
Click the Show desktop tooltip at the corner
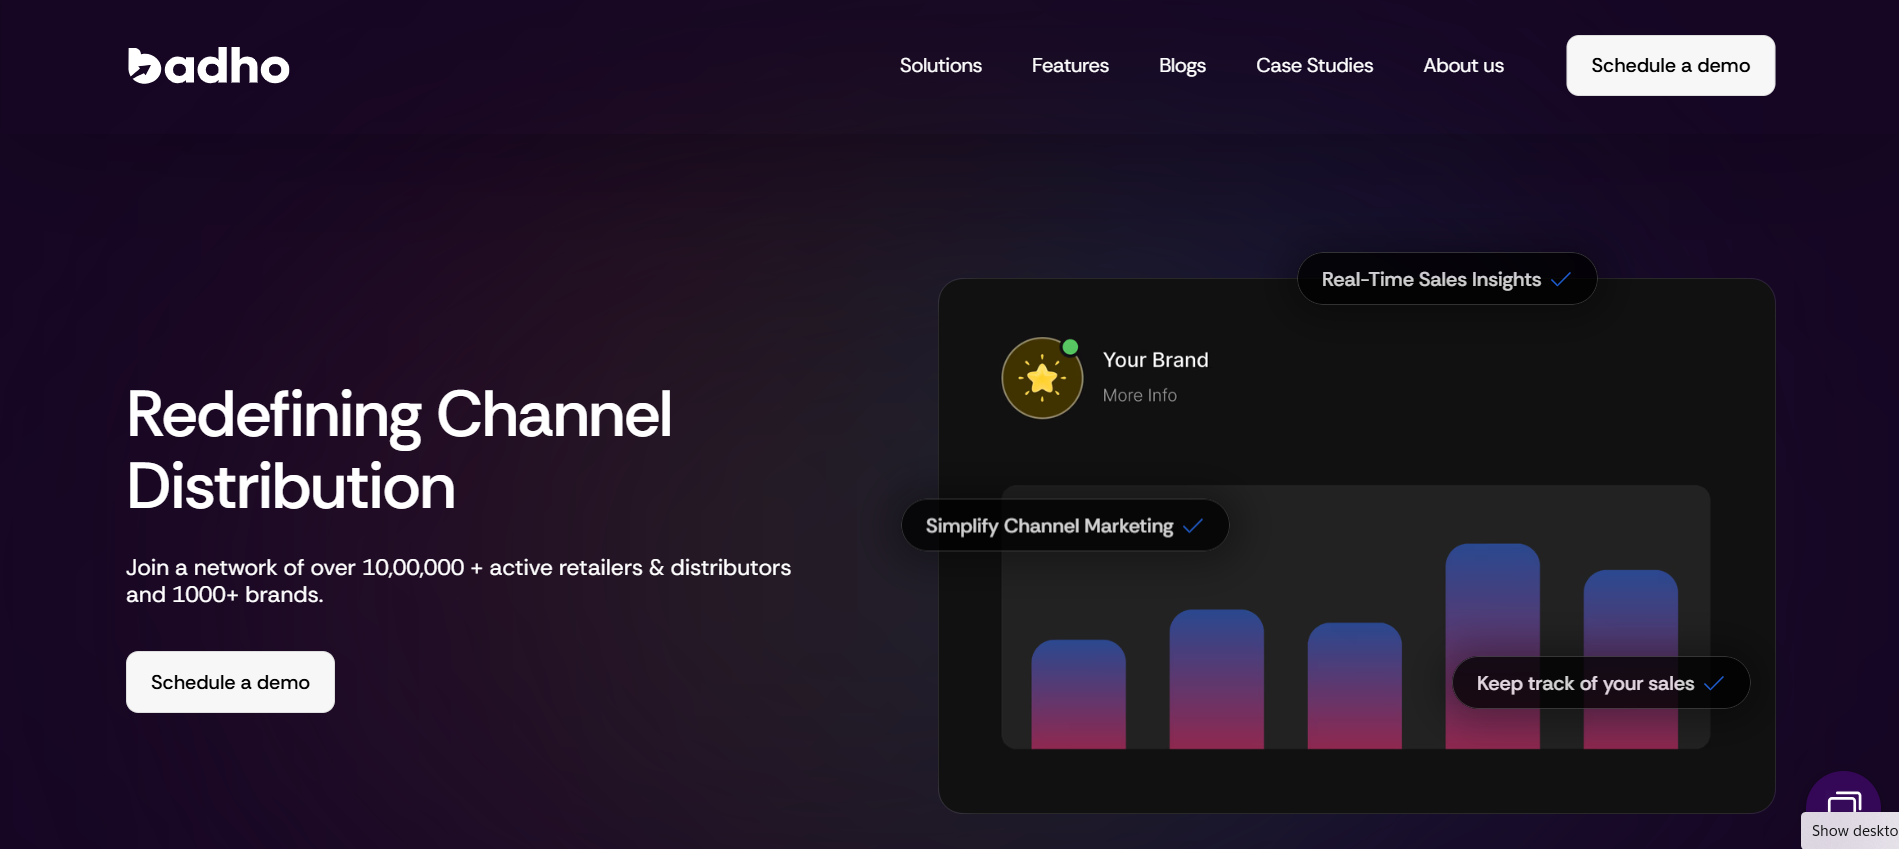1853,831
